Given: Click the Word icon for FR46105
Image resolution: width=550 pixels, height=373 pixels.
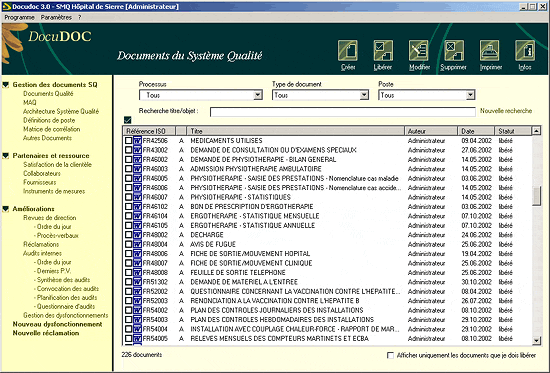Looking at the screenshot, I should coord(137,225).
